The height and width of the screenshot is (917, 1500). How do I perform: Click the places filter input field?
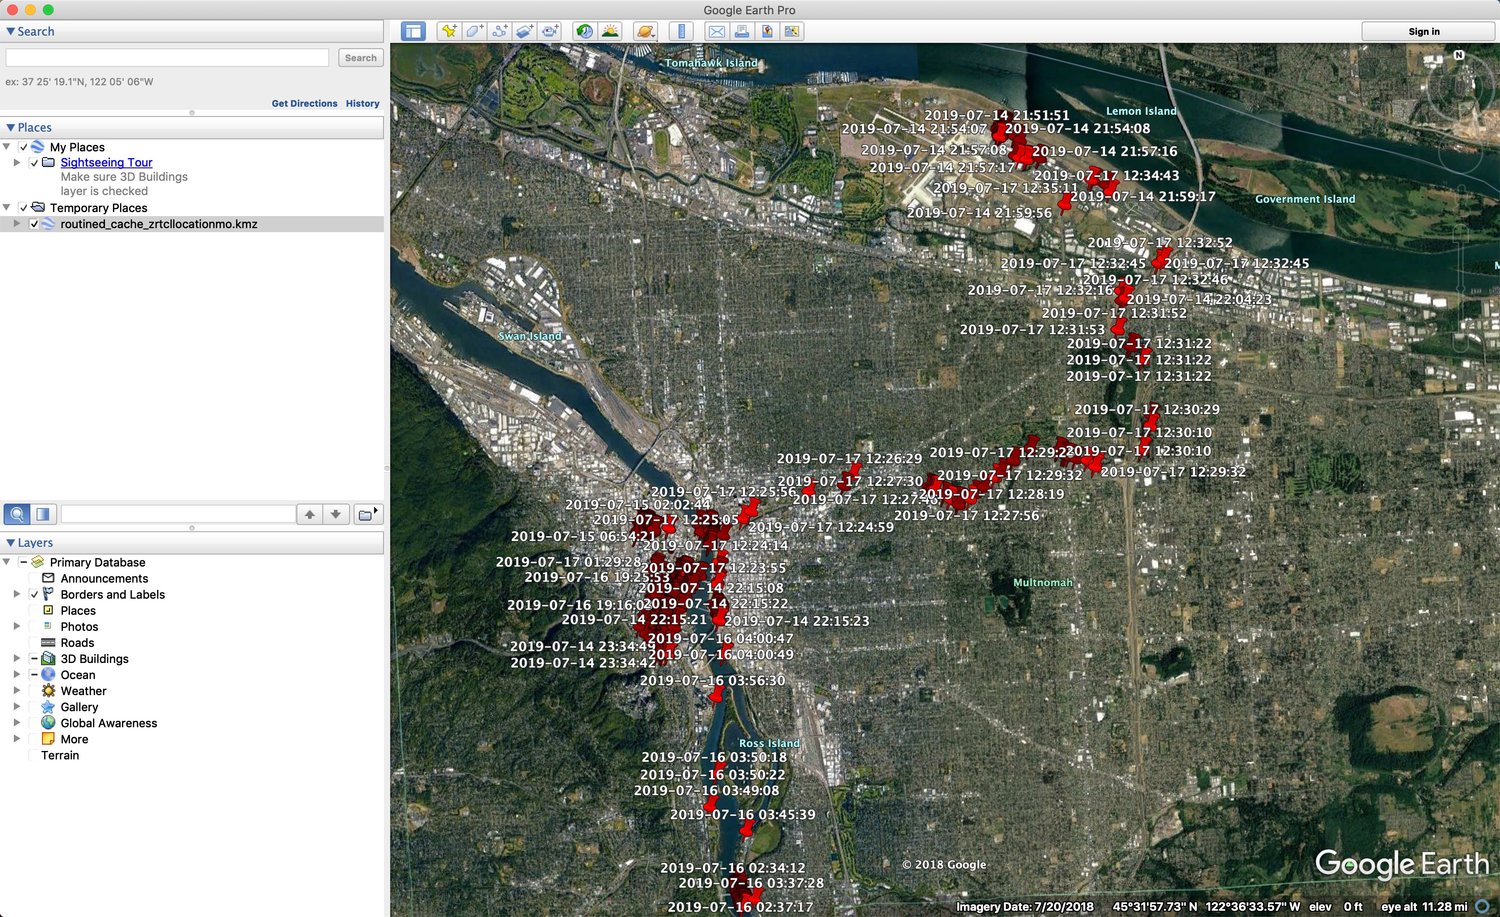pos(178,514)
